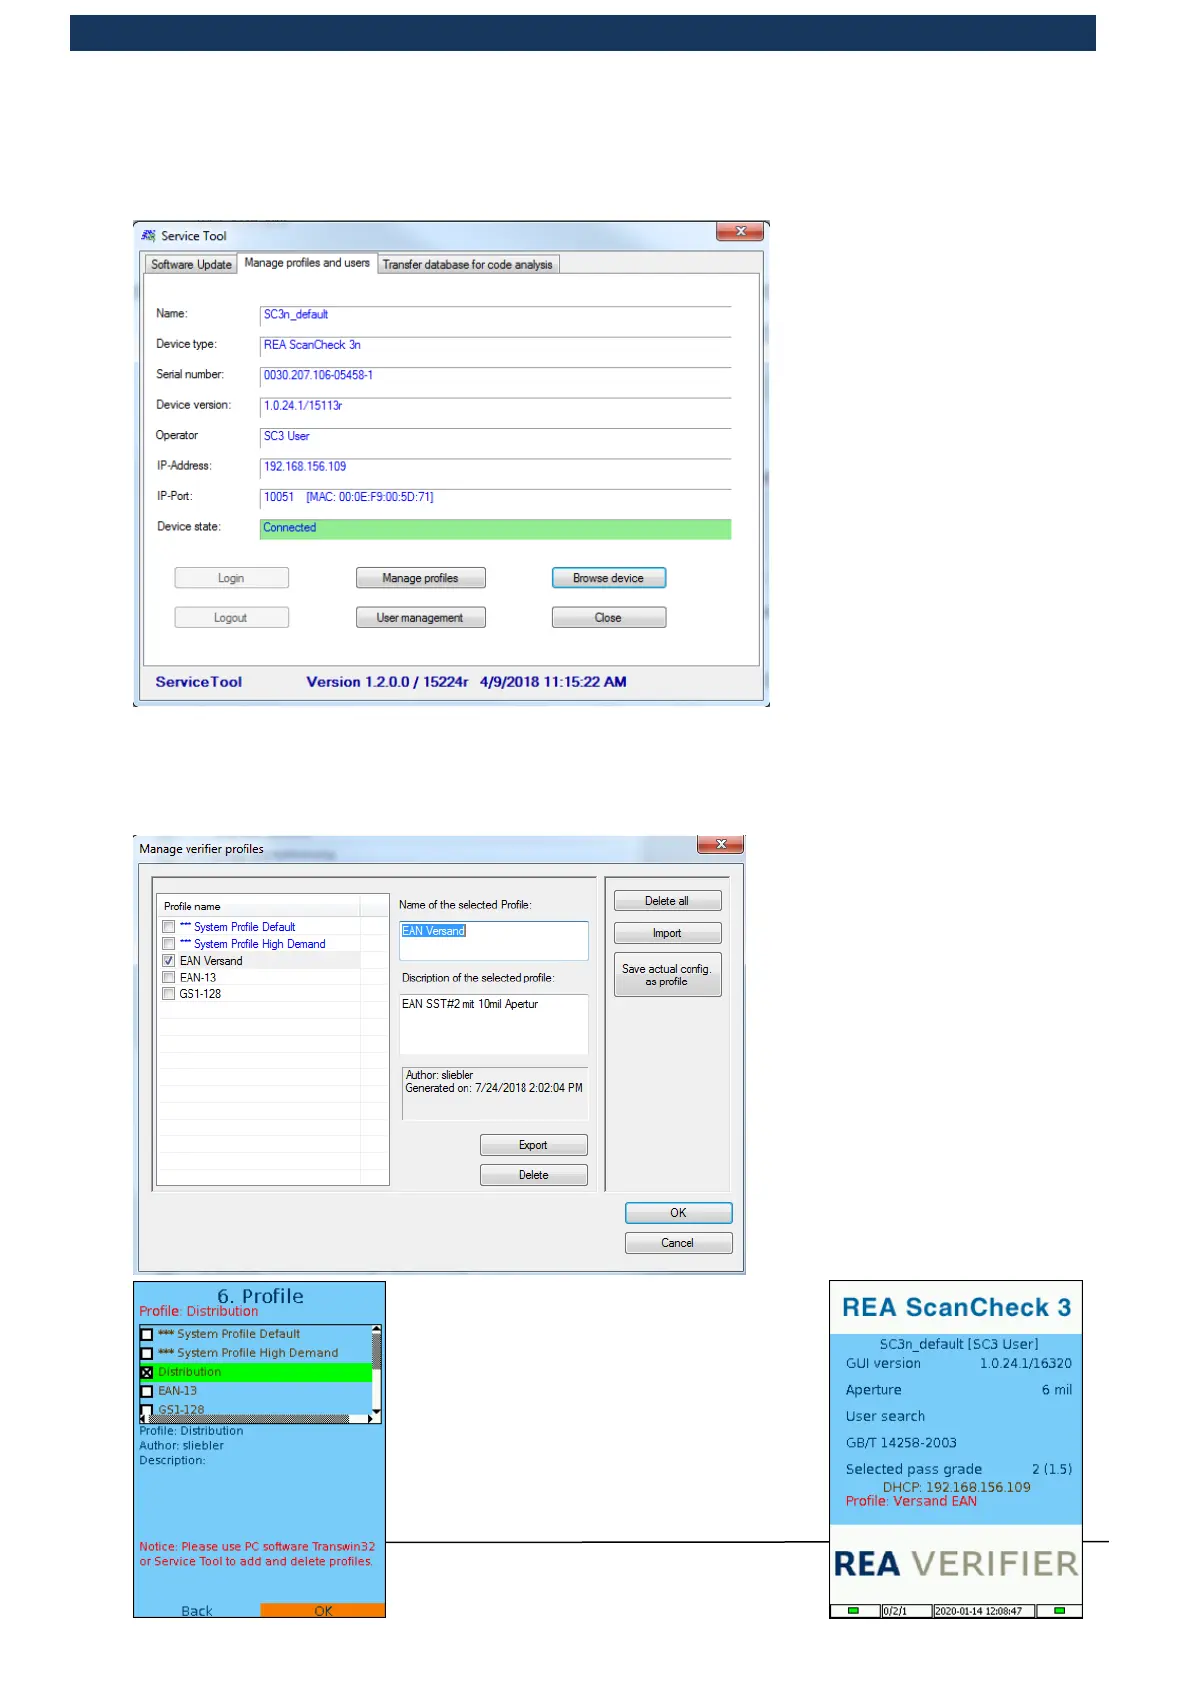The width and height of the screenshot is (1191, 1684).
Task: Click orange OK on Profile screen
Action: (x=323, y=1610)
